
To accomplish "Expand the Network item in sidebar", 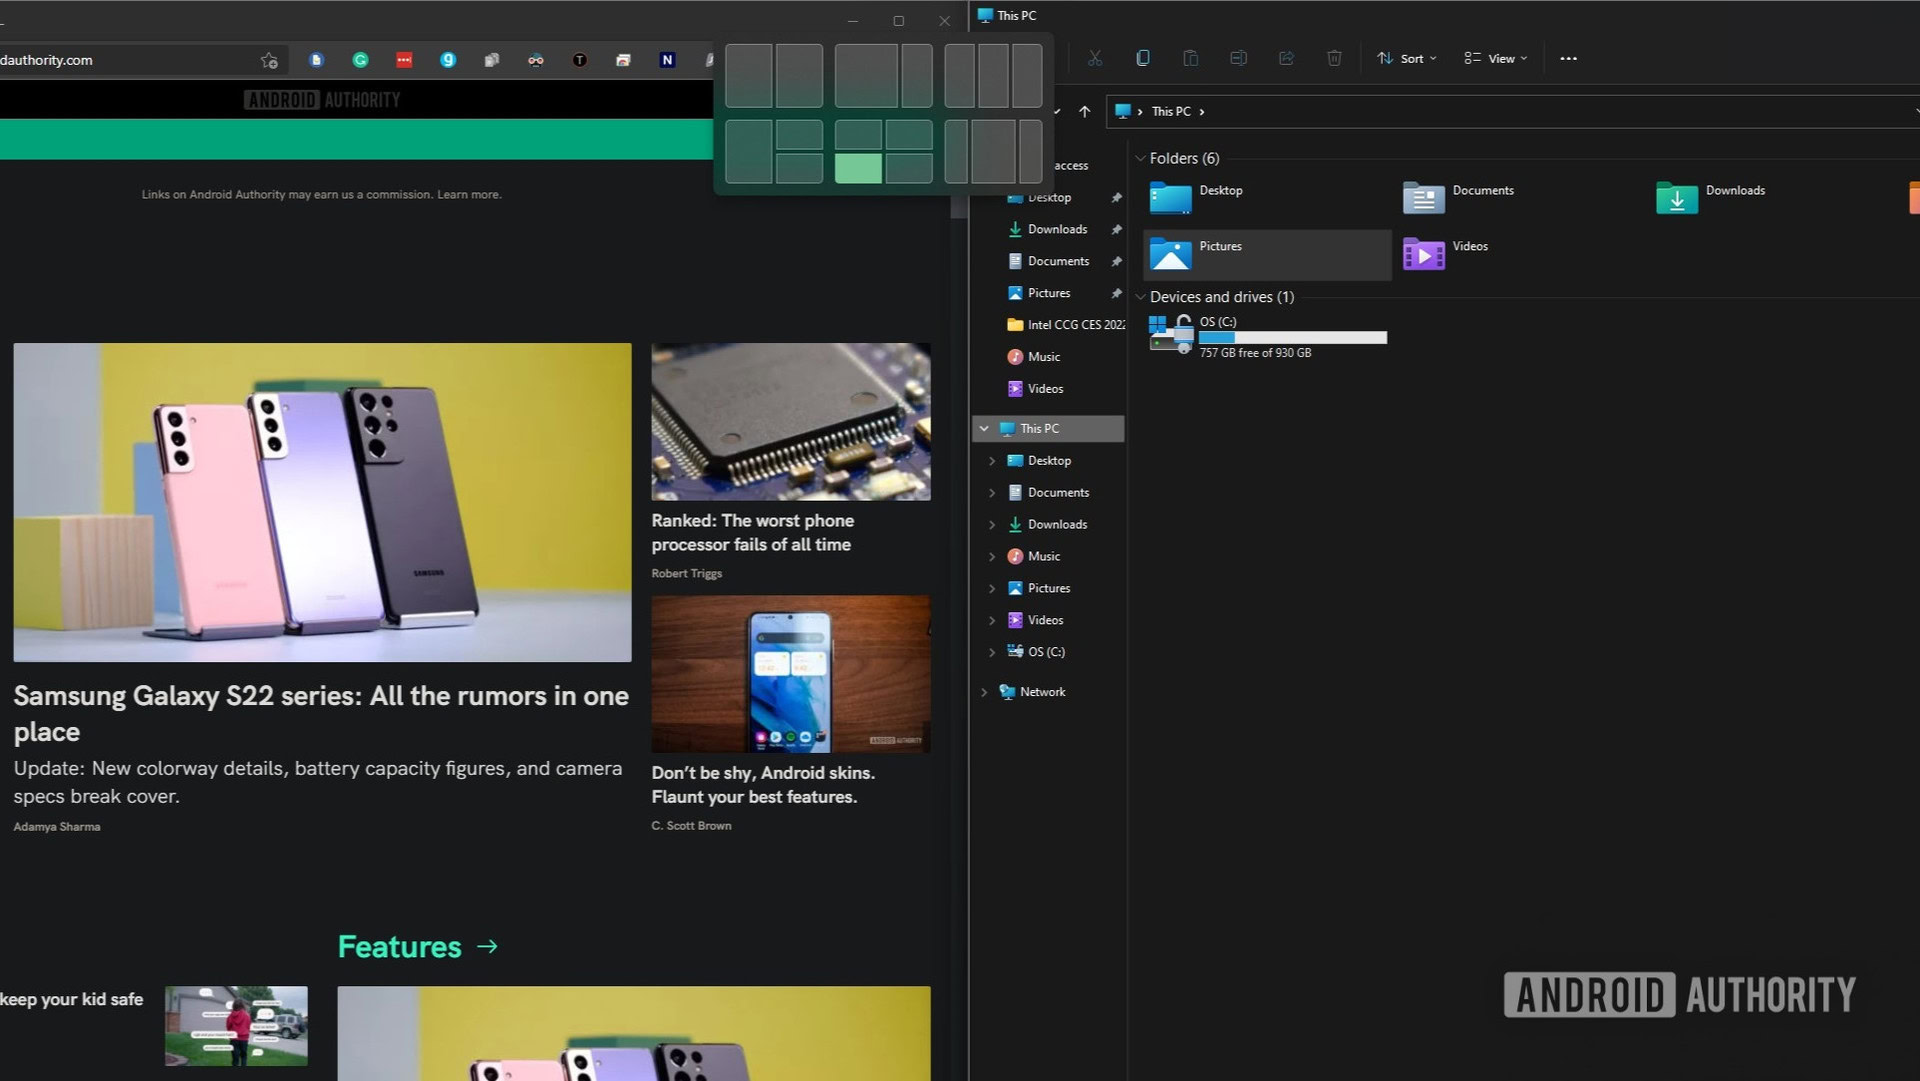I will (984, 691).
